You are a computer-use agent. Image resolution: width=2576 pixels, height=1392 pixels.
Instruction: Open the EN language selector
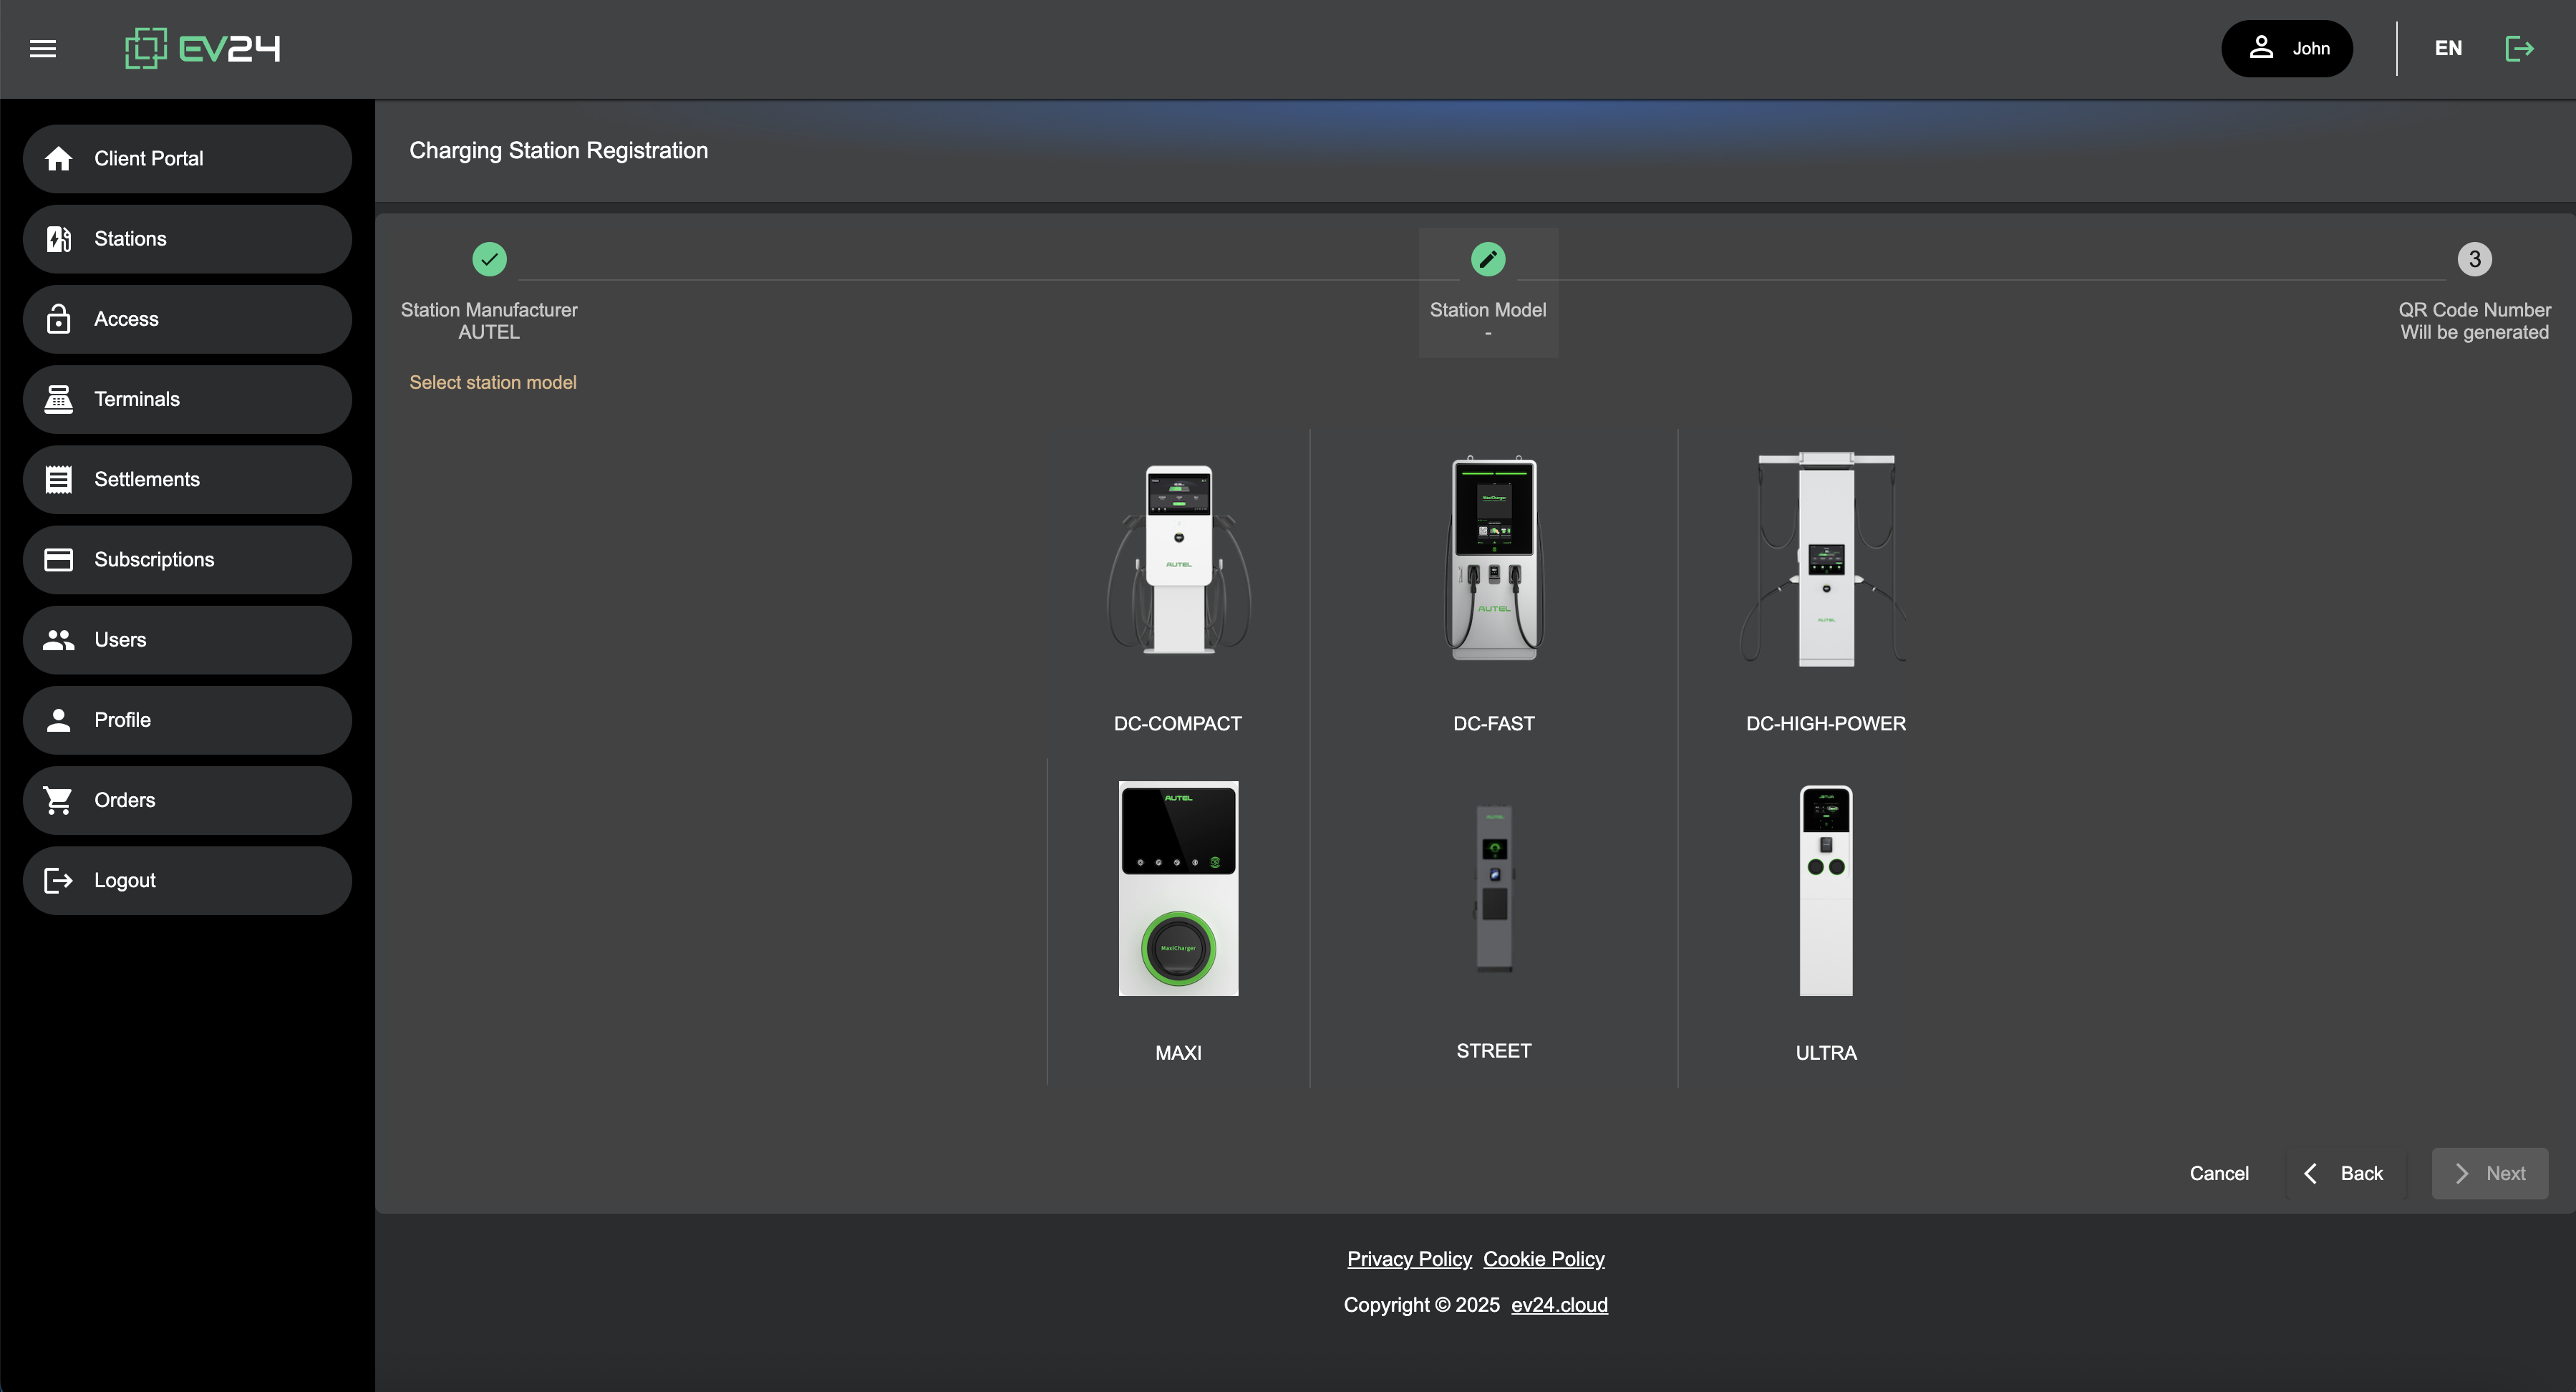pos(2448,48)
